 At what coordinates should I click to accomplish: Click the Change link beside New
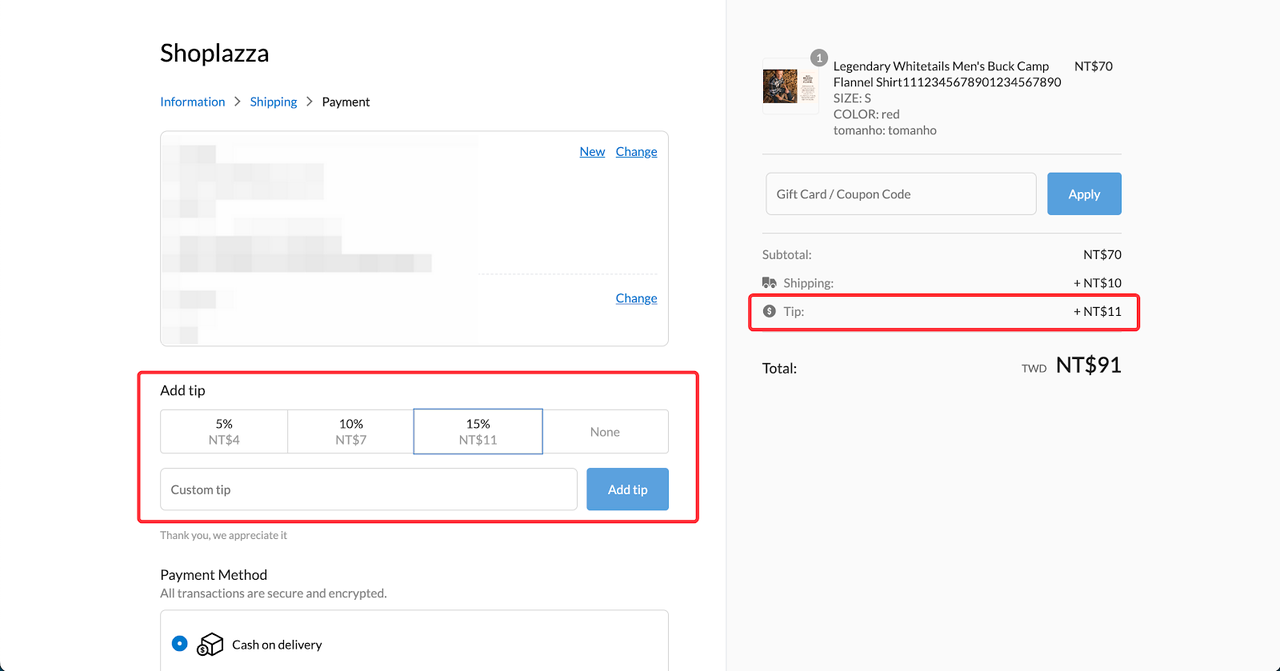(x=636, y=152)
